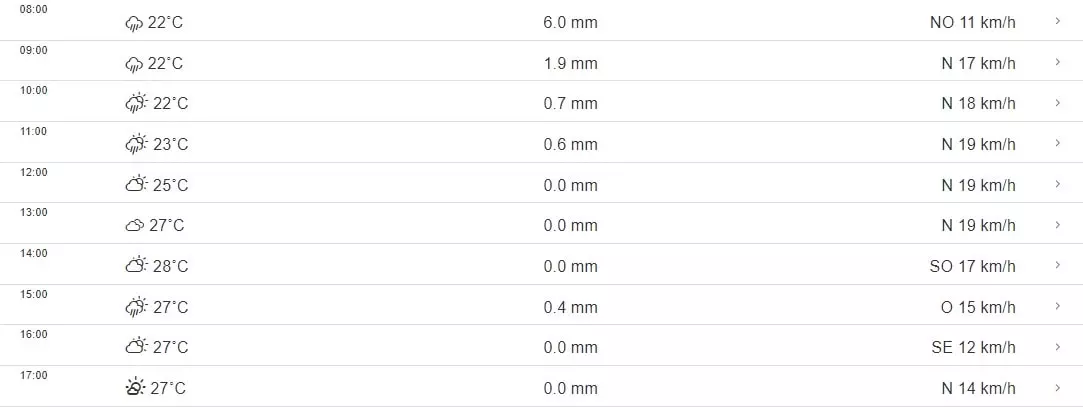Click the mostly sunny icon at 17:00
The width and height of the screenshot is (1083, 407).
click(135, 388)
